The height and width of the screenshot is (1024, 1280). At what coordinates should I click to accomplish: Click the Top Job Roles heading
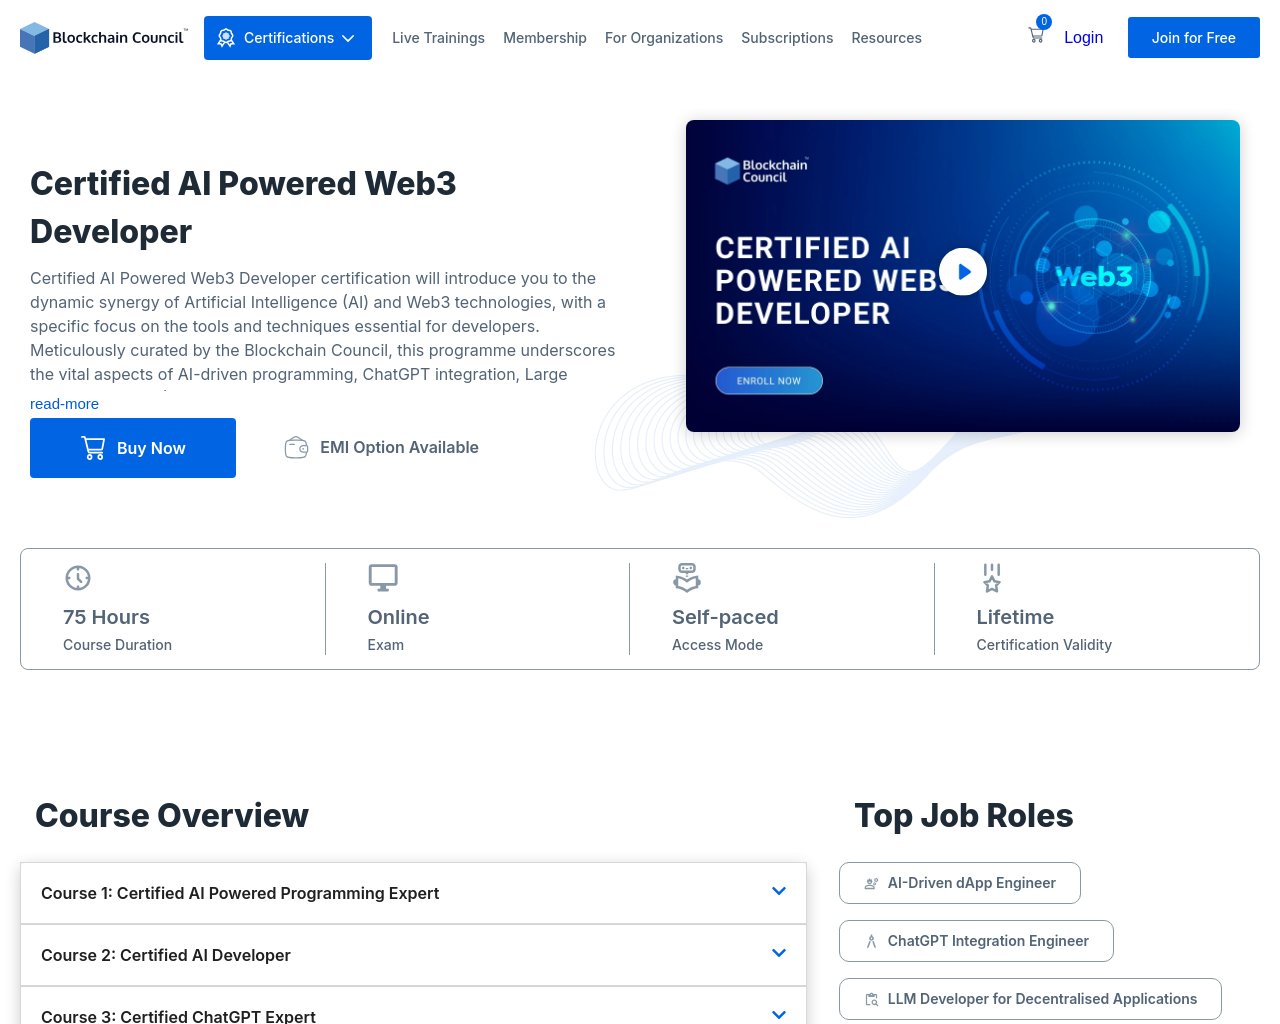point(964,816)
